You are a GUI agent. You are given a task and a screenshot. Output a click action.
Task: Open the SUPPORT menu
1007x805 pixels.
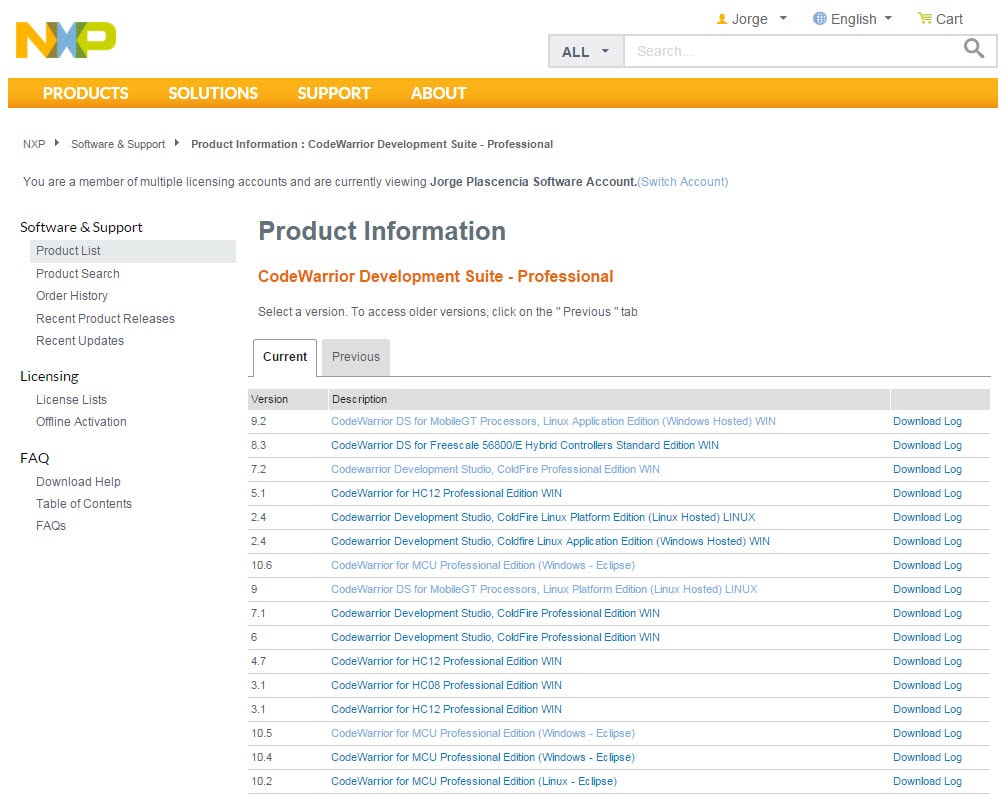point(333,93)
